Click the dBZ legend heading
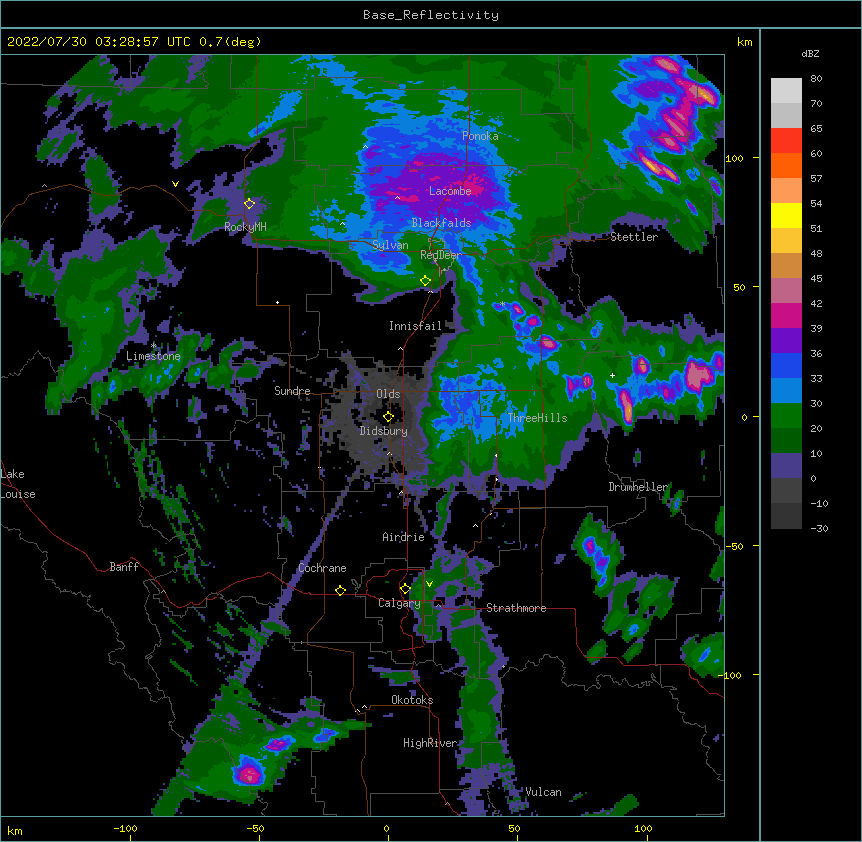 pyautogui.click(x=810, y=54)
